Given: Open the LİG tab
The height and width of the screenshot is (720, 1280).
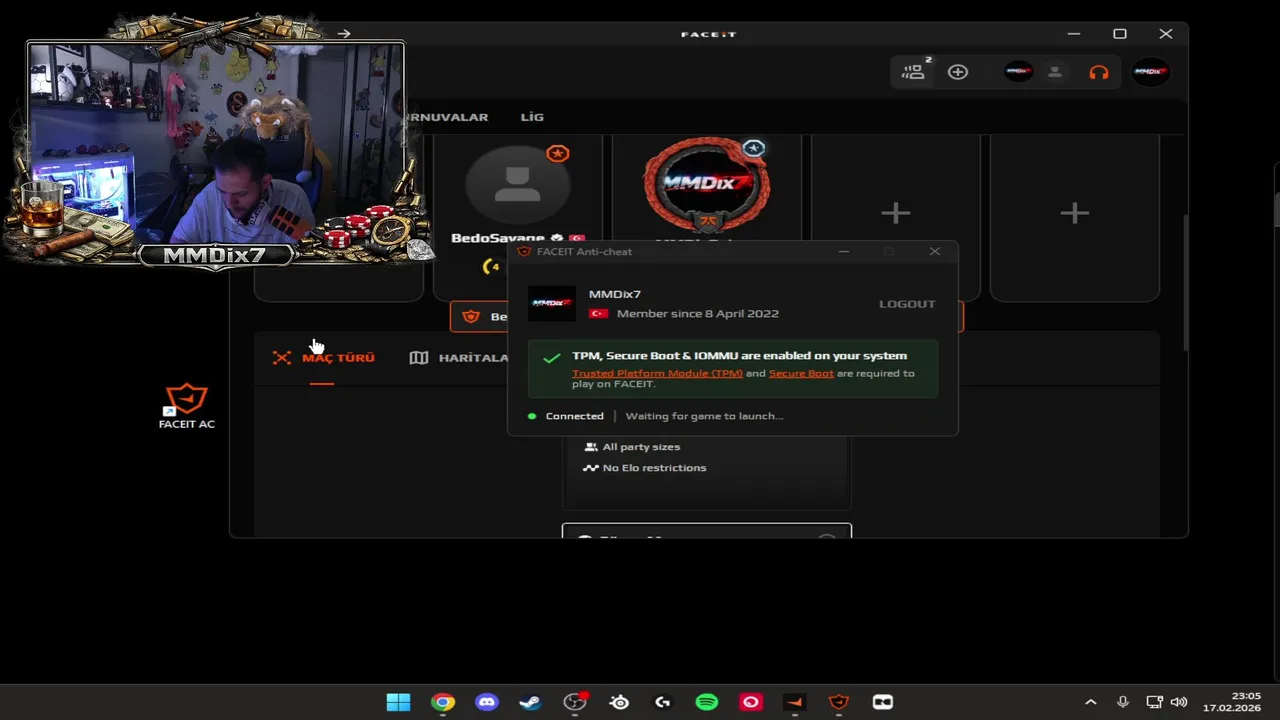Looking at the screenshot, I should [532, 117].
